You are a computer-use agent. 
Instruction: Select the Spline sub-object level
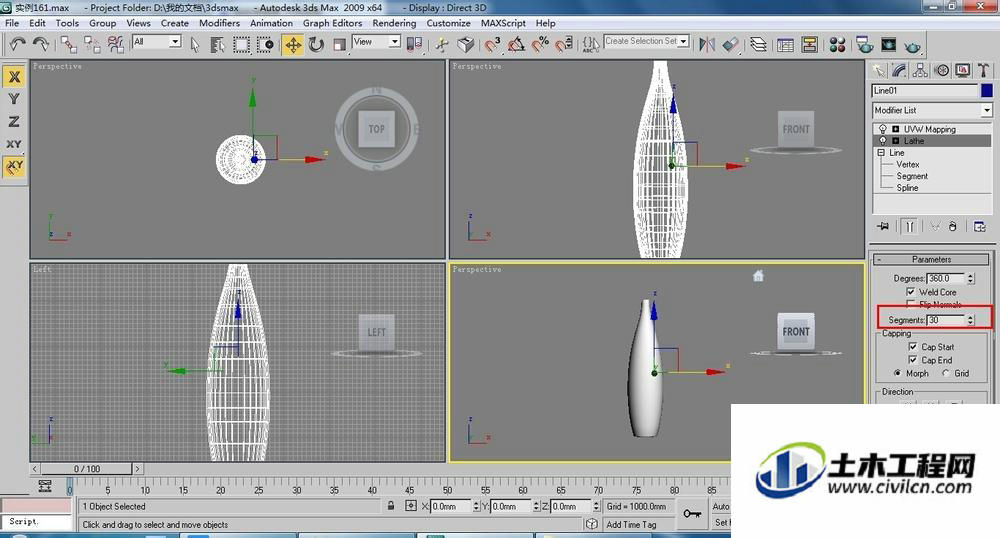coord(907,187)
